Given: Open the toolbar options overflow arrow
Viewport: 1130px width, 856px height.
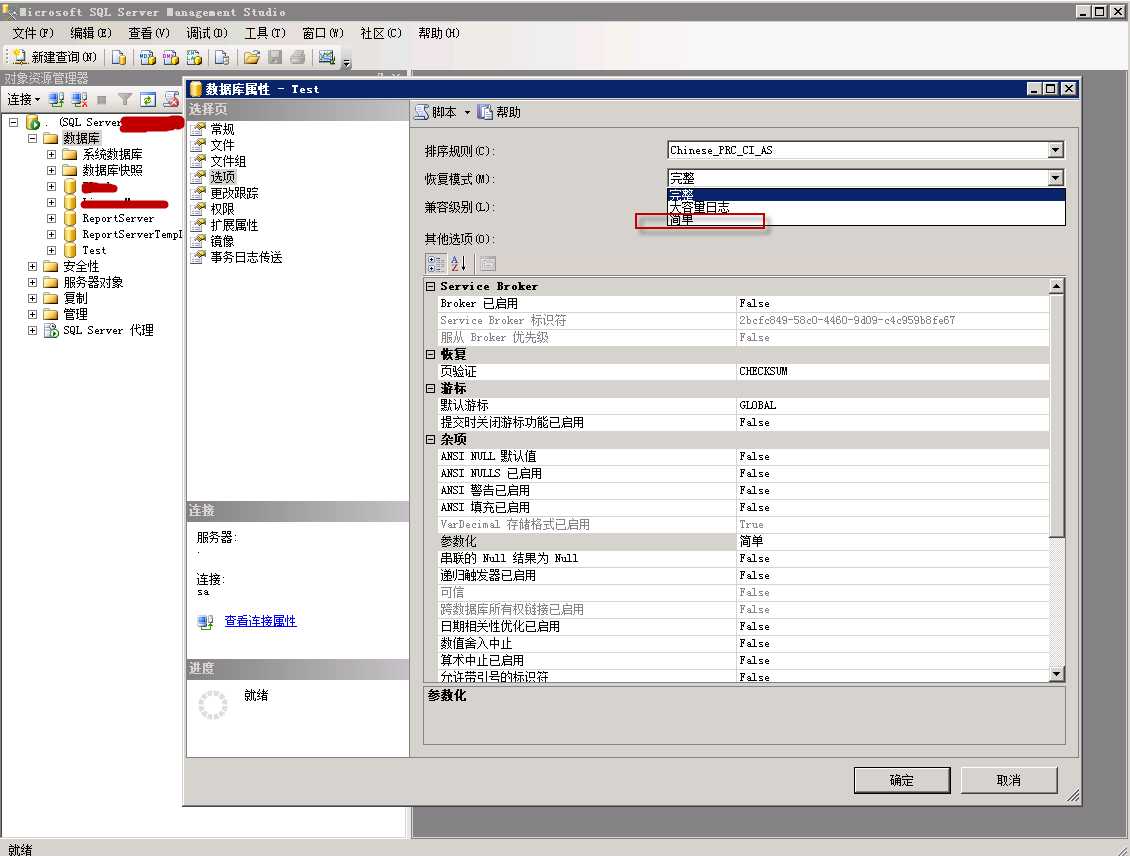Looking at the screenshot, I should point(347,63).
